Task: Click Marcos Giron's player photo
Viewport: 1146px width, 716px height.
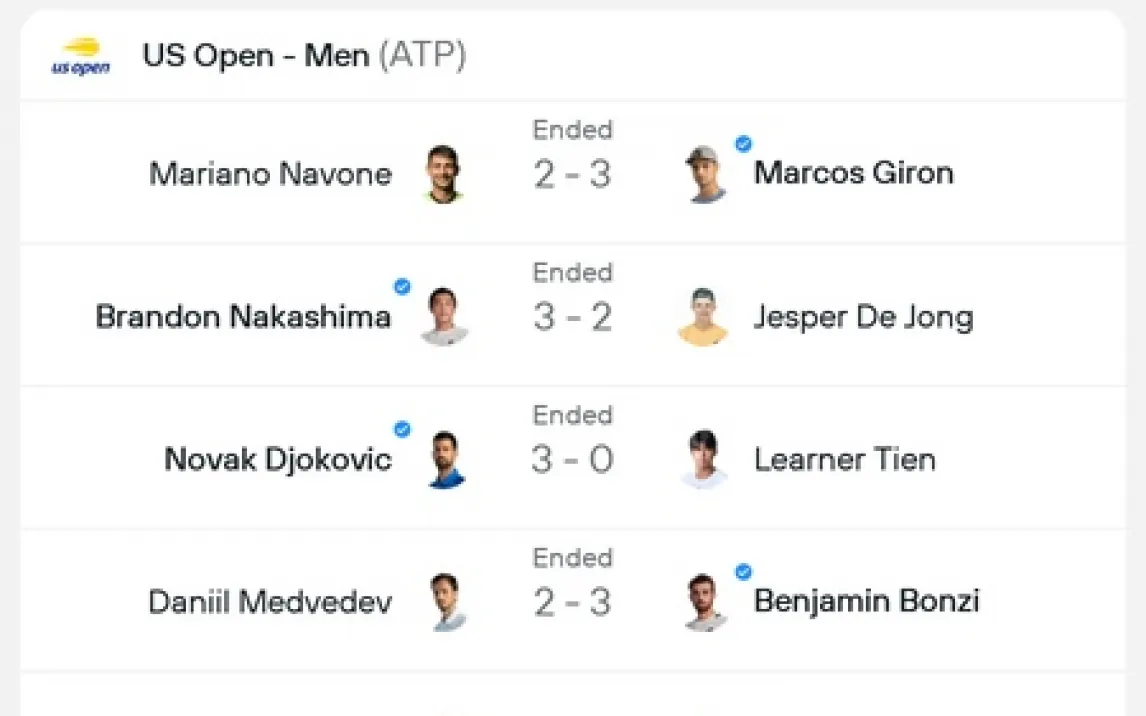Action: (x=706, y=174)
